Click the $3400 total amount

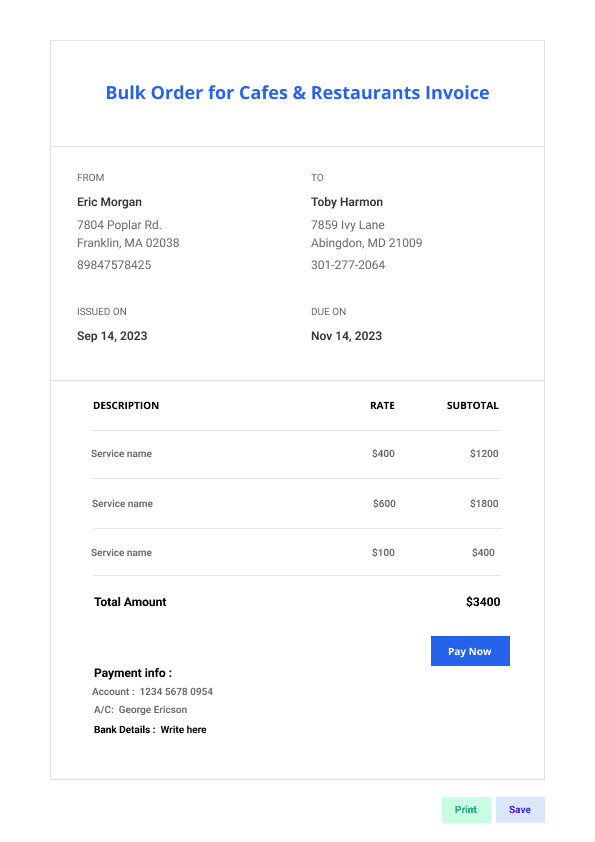pyautogui.click(x=483, y=602)
